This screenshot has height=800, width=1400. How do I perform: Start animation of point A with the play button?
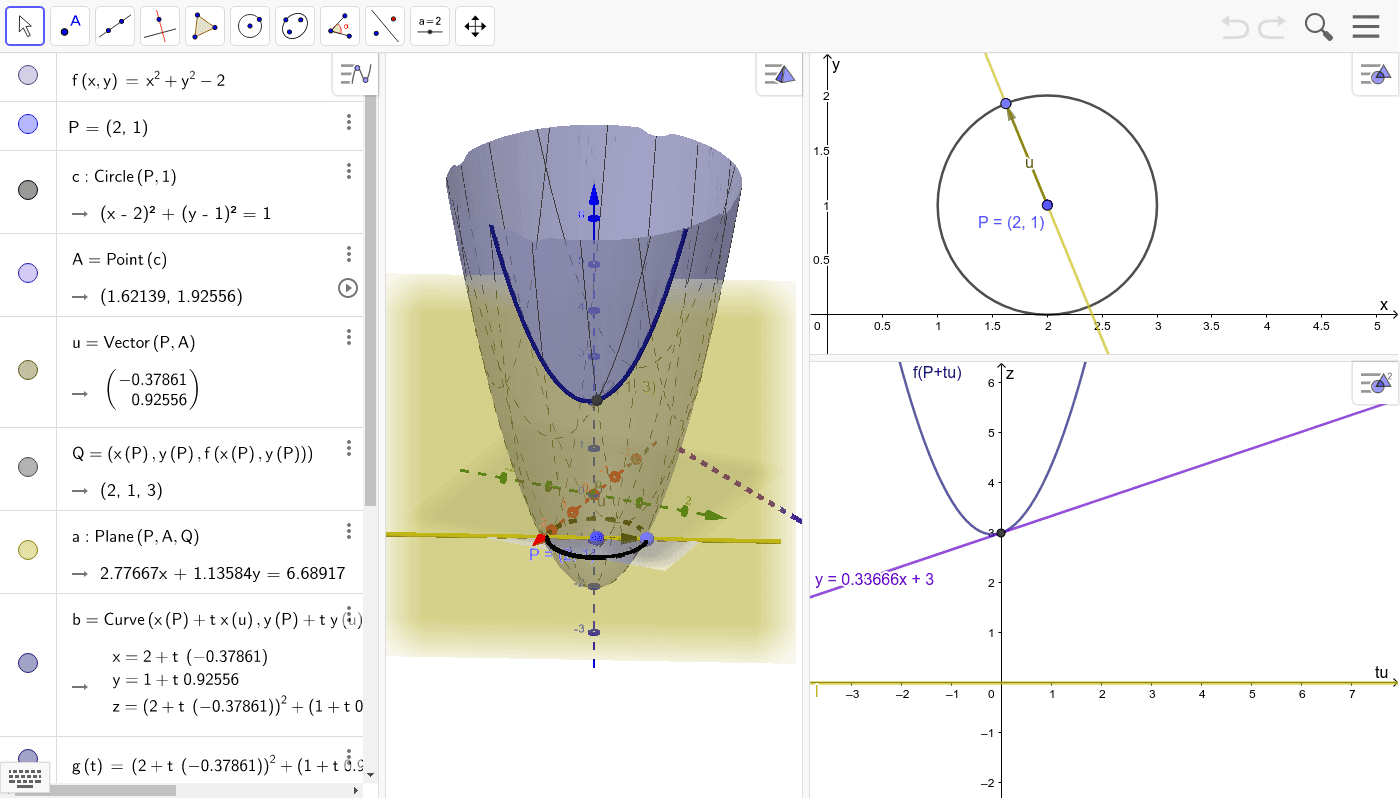click(x=347, y=288)
